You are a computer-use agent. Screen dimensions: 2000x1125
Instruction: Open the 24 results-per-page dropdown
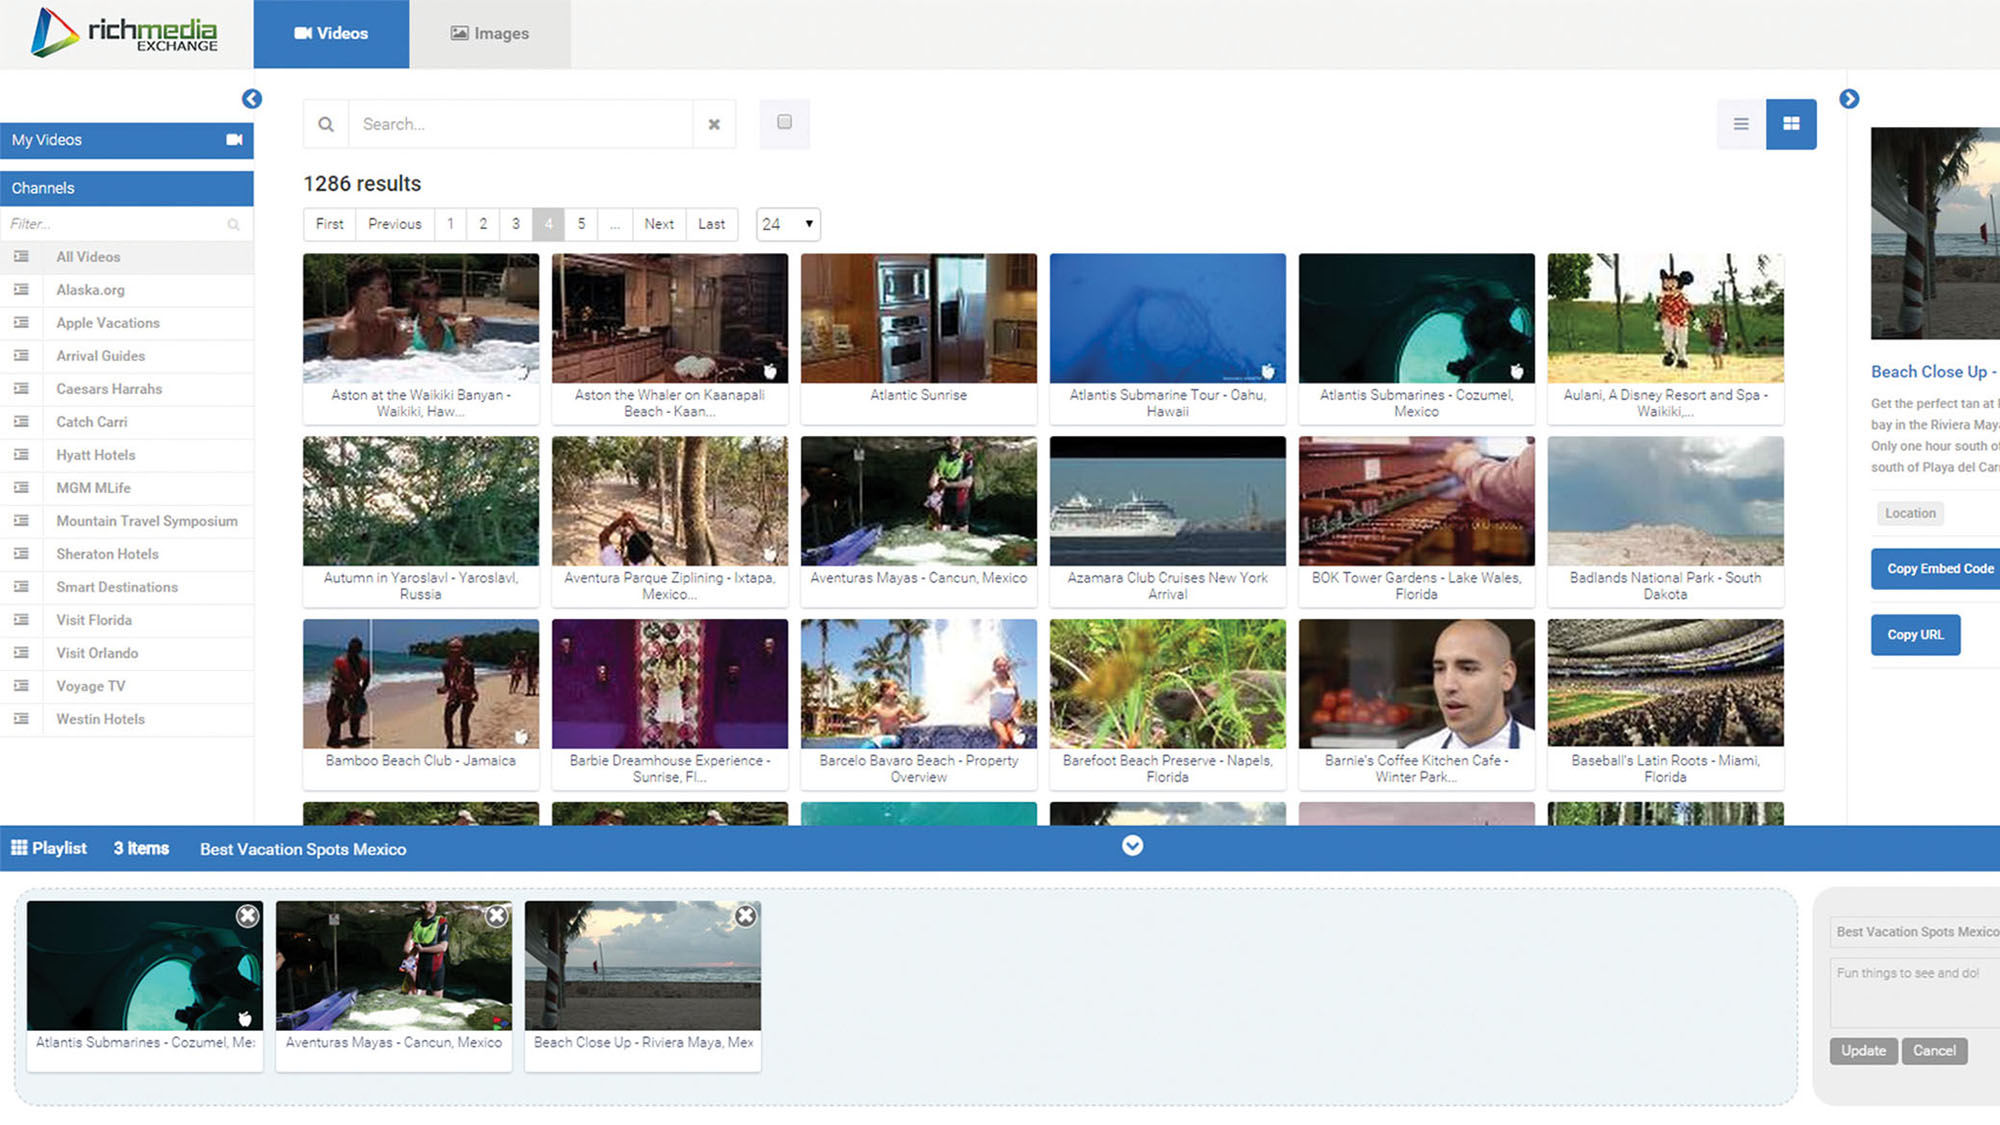point(788,224)
